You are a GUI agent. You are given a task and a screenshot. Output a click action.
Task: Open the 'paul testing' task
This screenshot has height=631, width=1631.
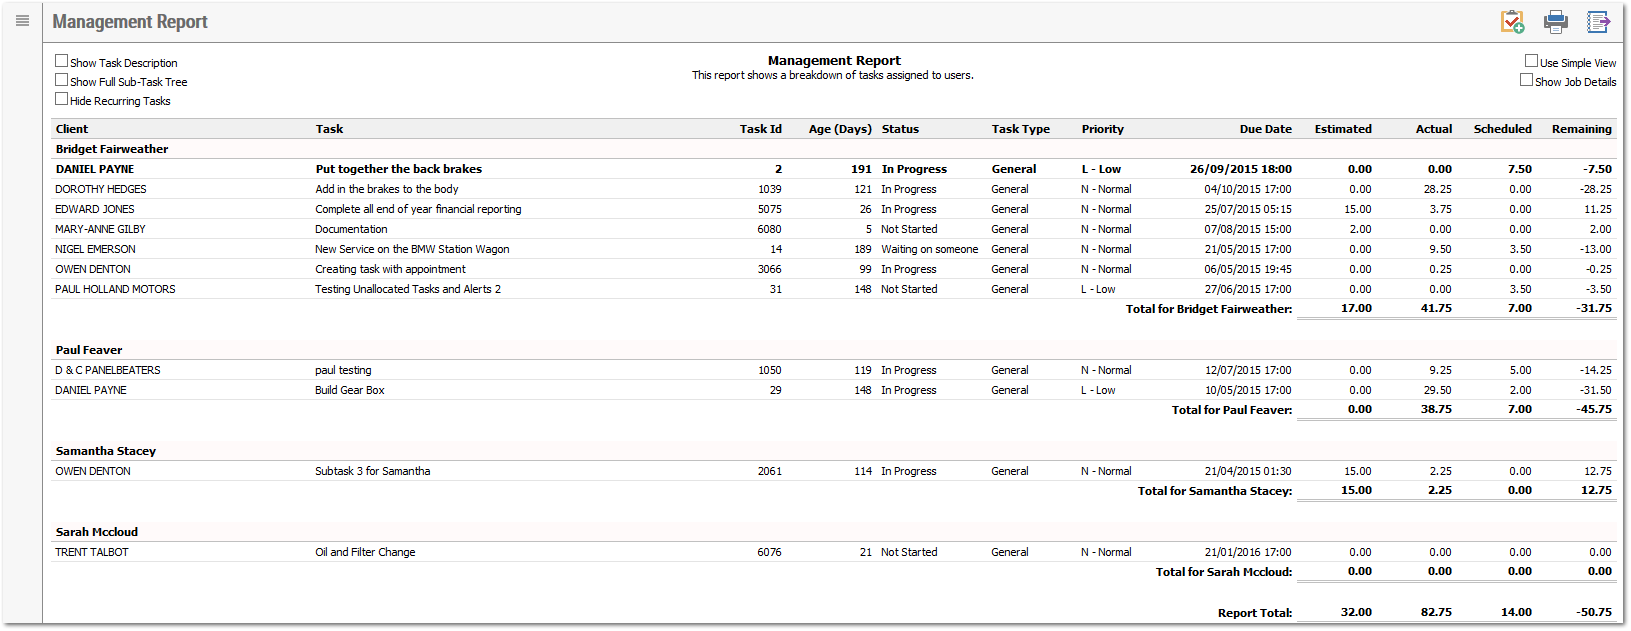click(x=343, y=370)
